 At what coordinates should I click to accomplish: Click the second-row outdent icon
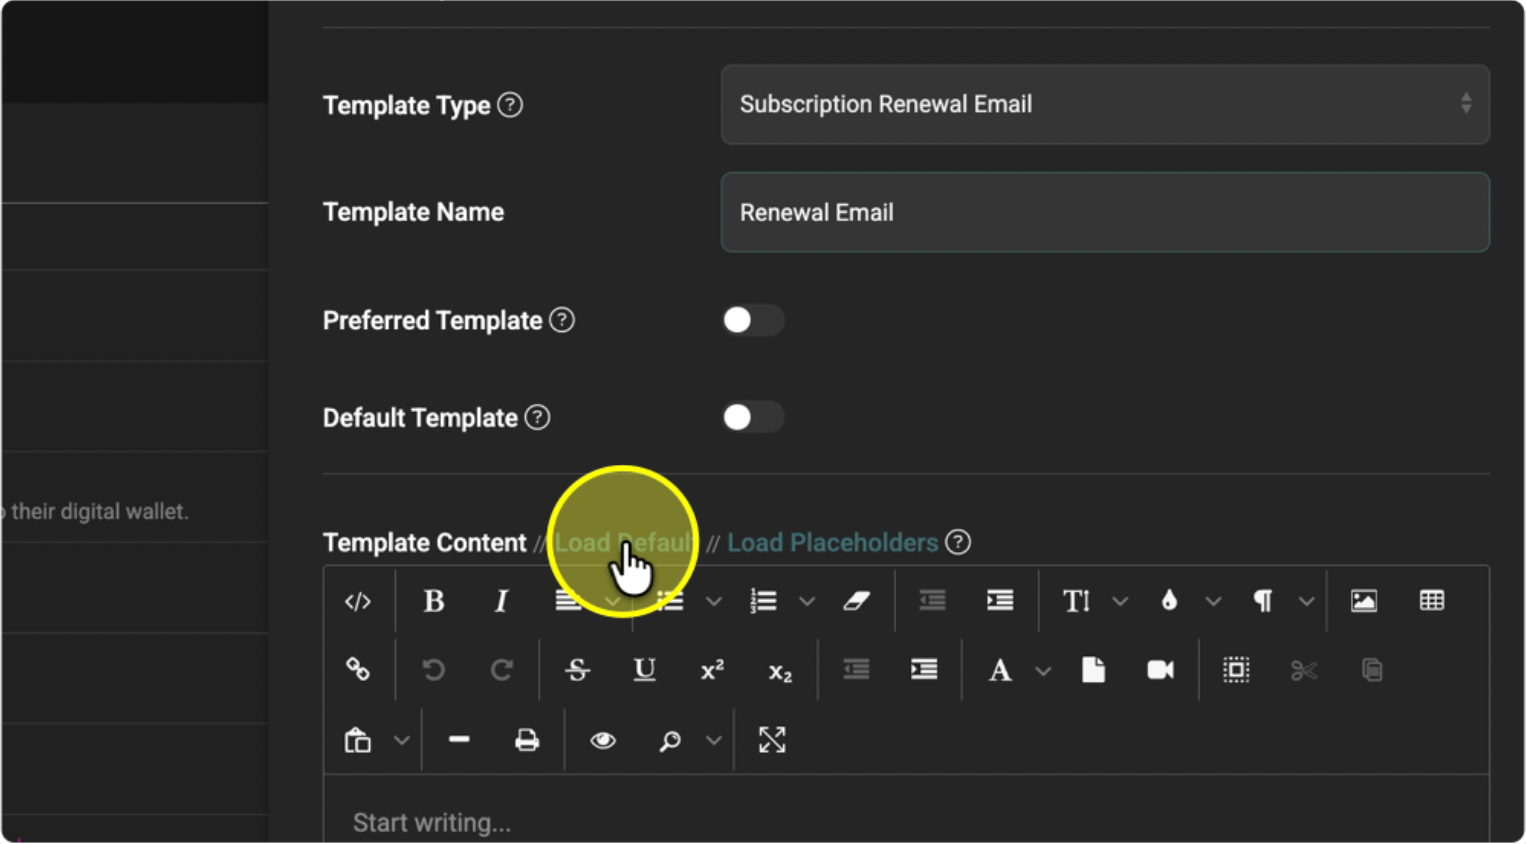tap(856, 670)
